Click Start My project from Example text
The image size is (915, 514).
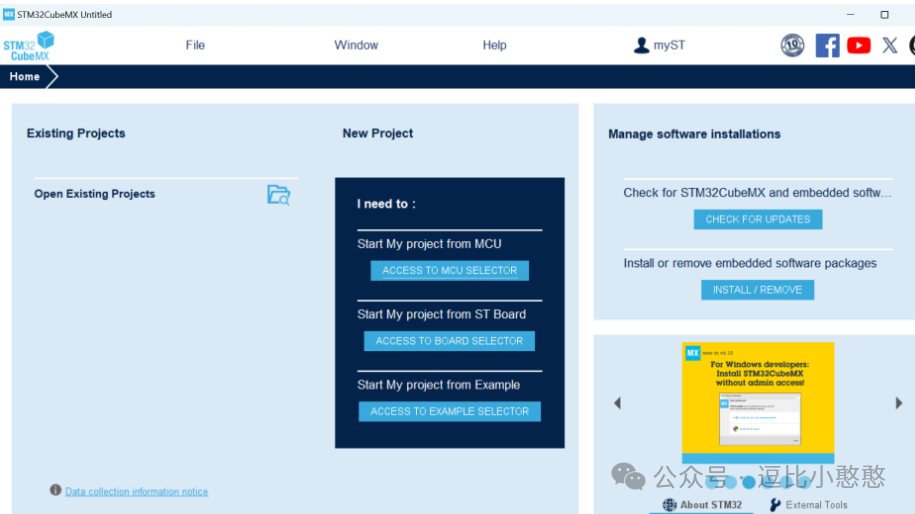438,385
